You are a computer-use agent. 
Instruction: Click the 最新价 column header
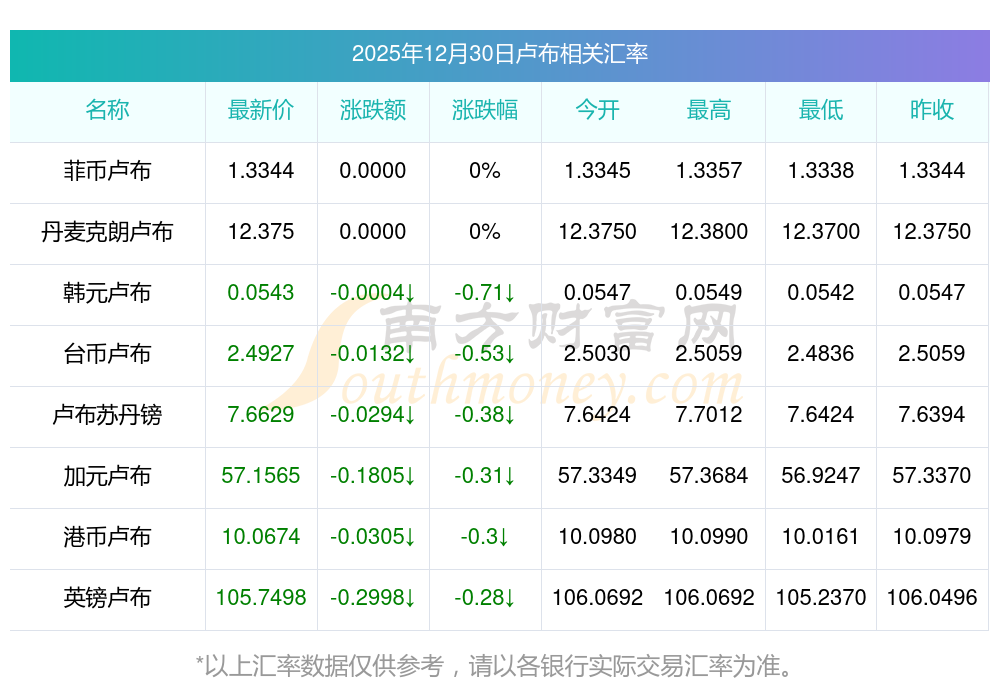coord(261,110)
